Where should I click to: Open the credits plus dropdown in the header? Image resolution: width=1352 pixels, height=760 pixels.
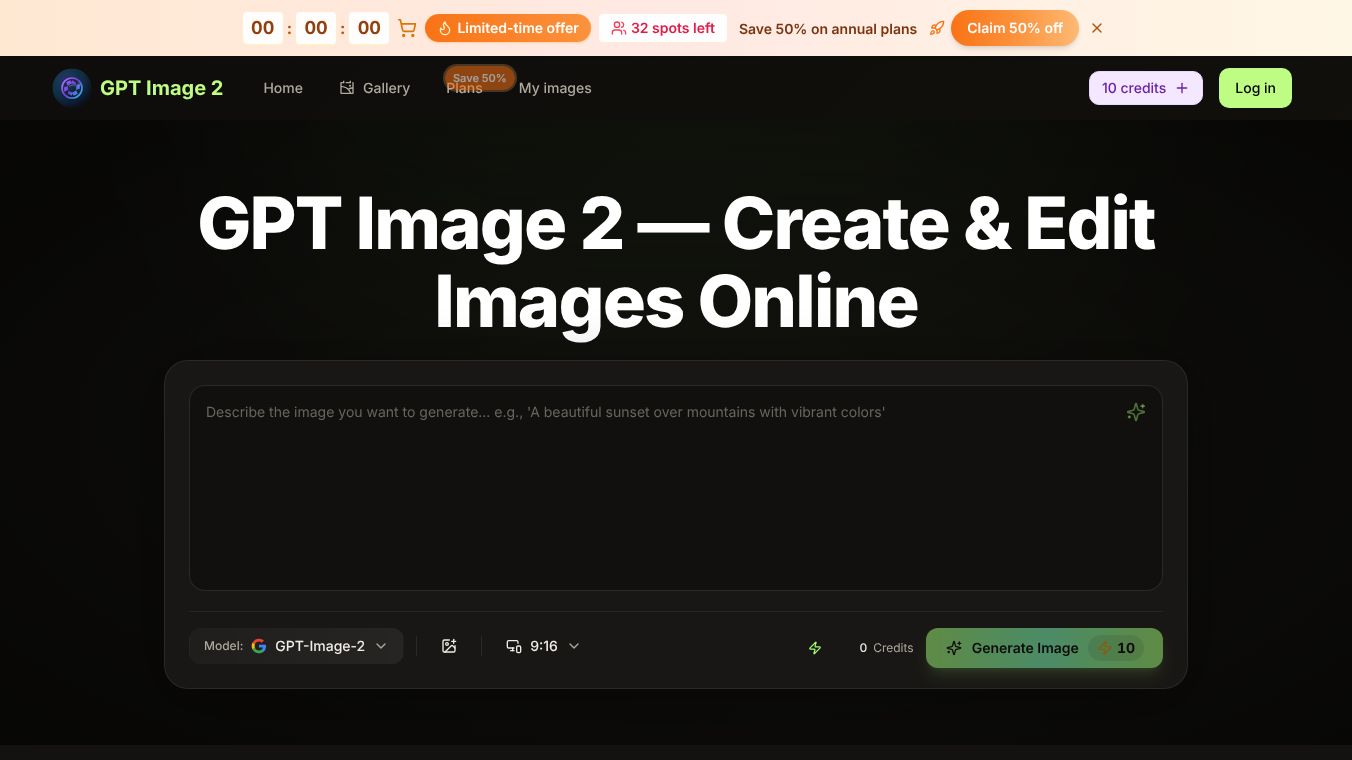pos(1182,88)
